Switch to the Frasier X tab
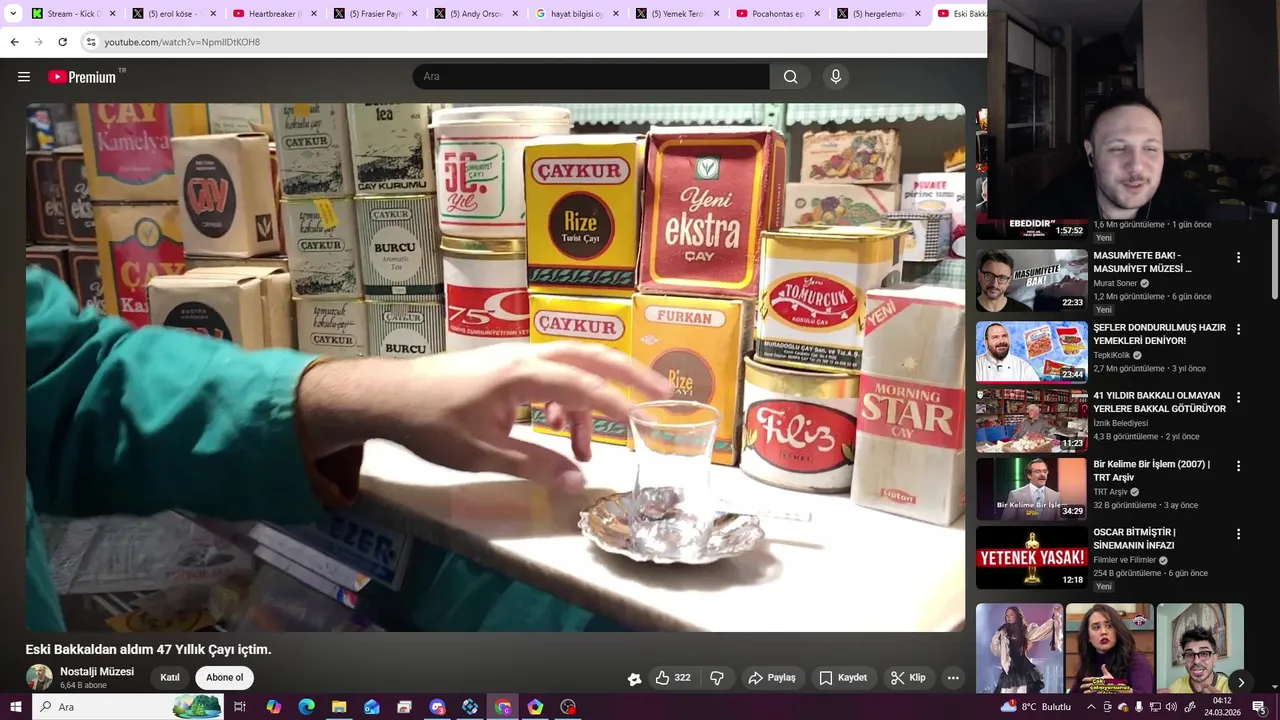 coord(376,14)
